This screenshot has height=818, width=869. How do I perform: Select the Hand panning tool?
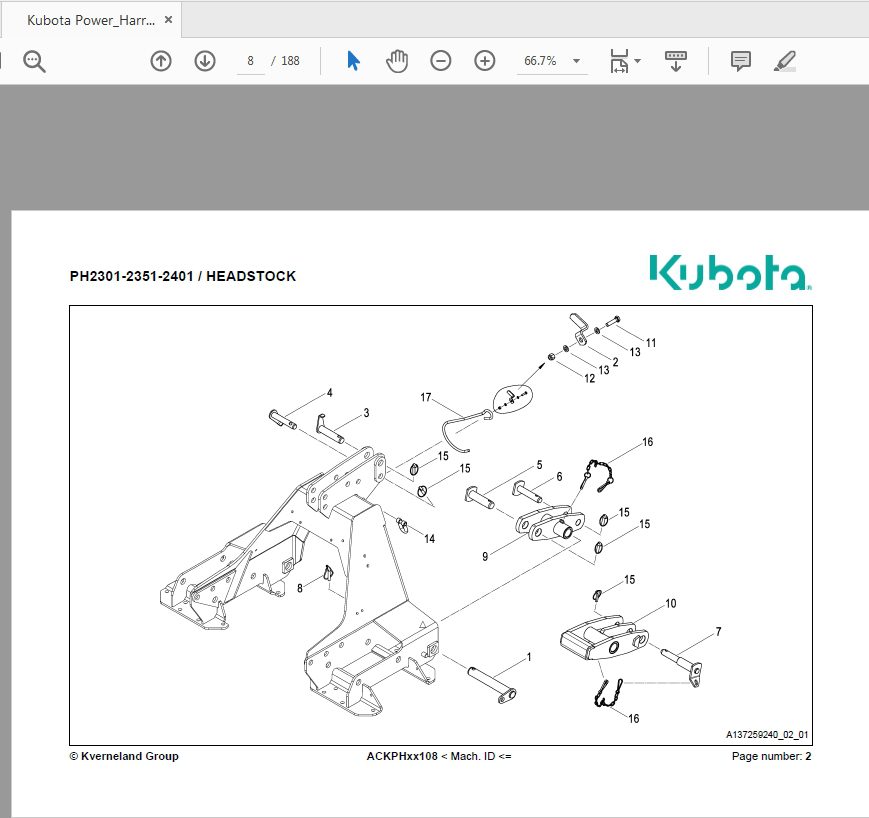[x=396, y=61]
